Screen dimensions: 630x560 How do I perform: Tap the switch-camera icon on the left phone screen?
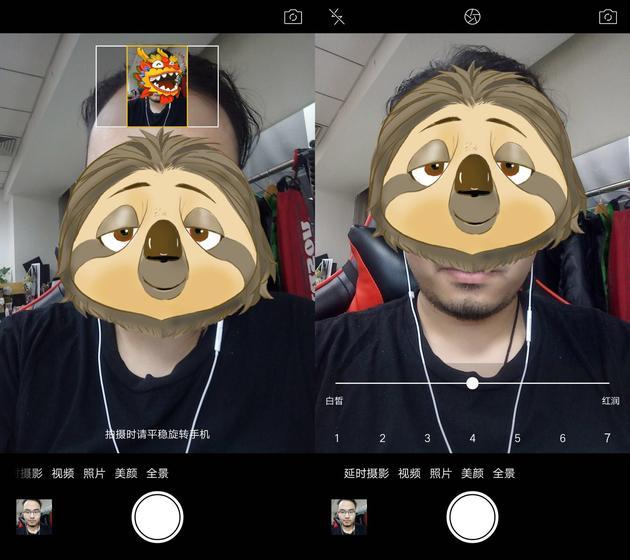coord(293,17)
